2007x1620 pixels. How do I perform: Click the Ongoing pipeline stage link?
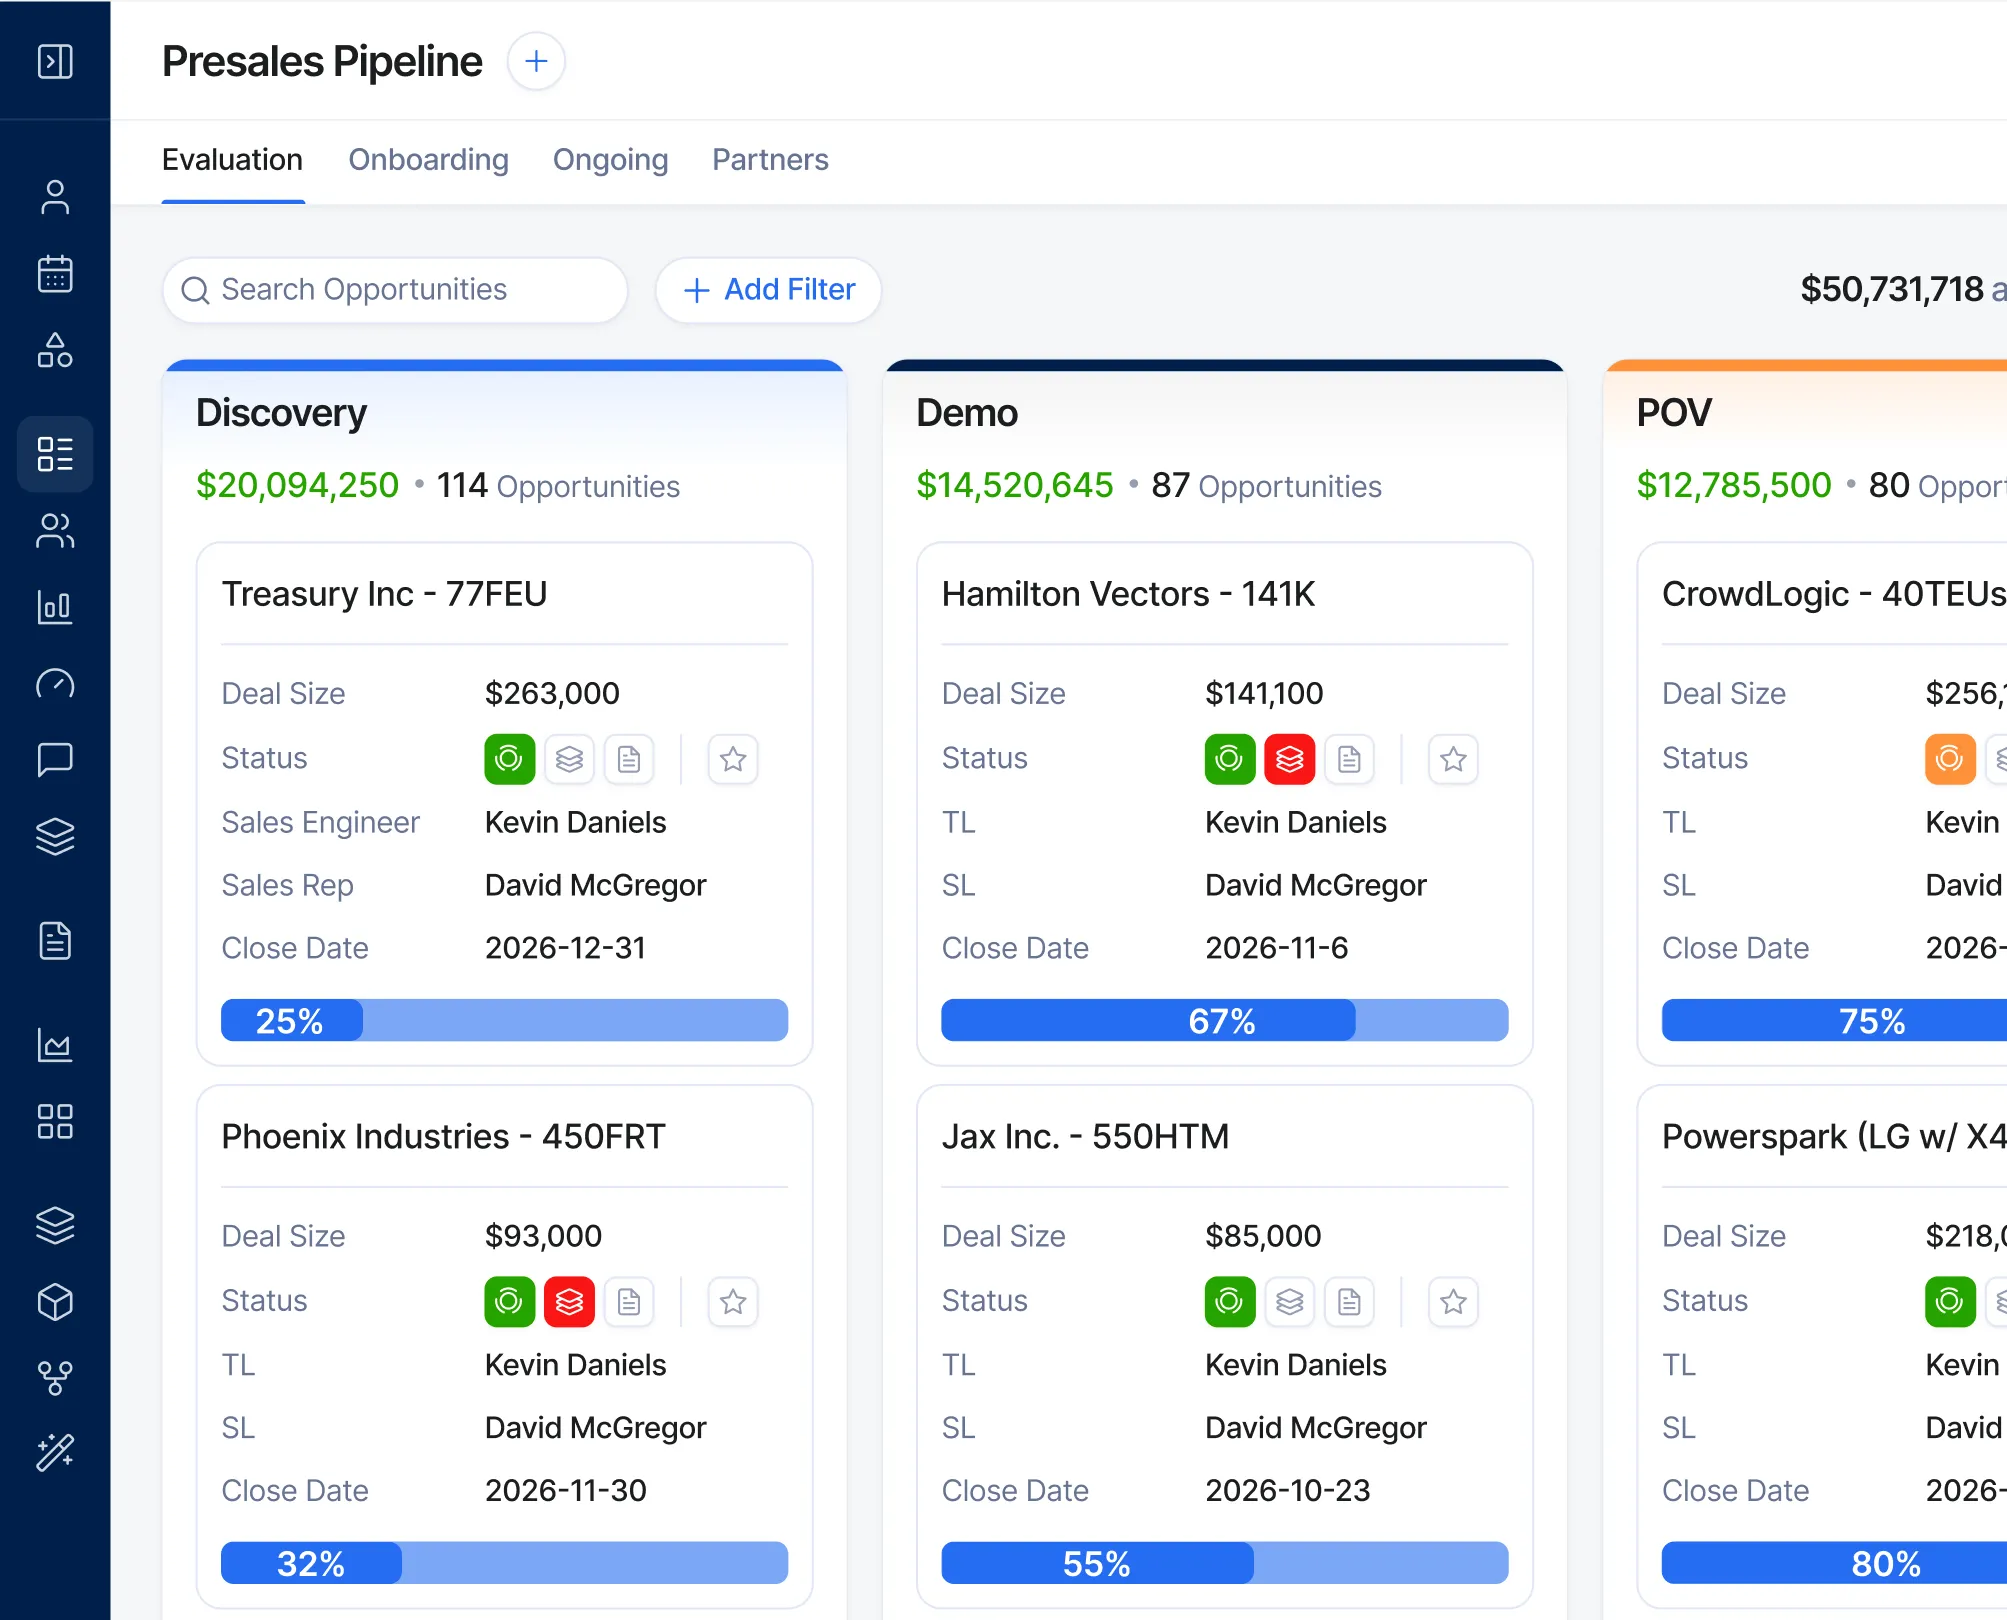(x=610, y=160)
